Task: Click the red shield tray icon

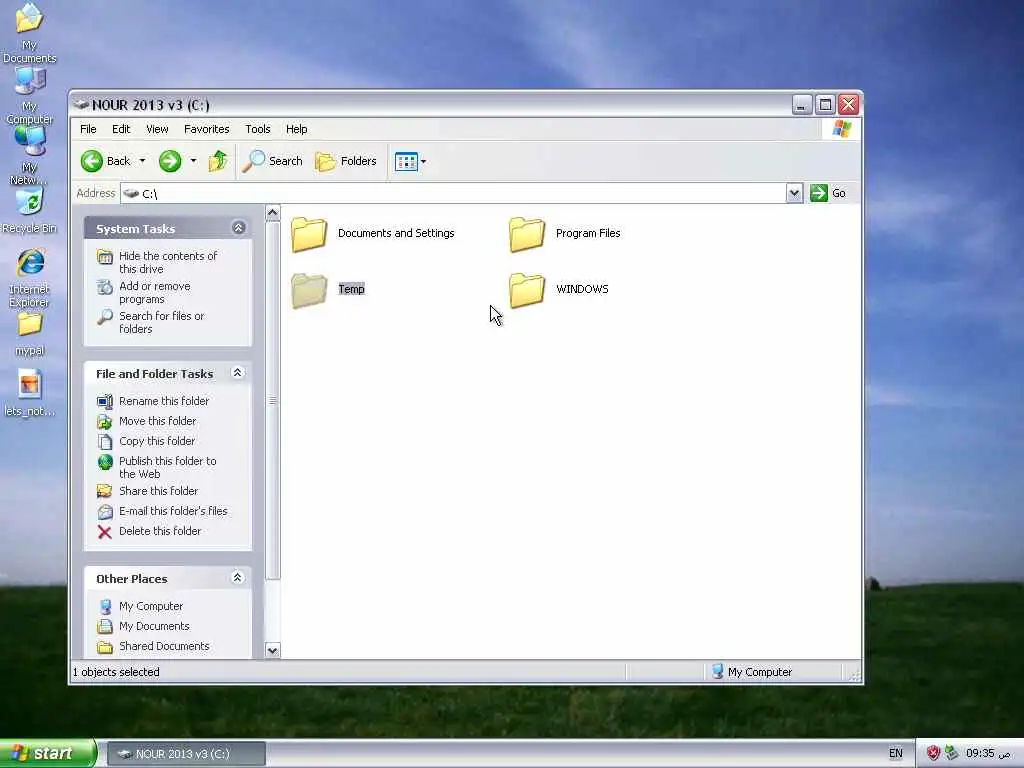Action: click(933, 753)
